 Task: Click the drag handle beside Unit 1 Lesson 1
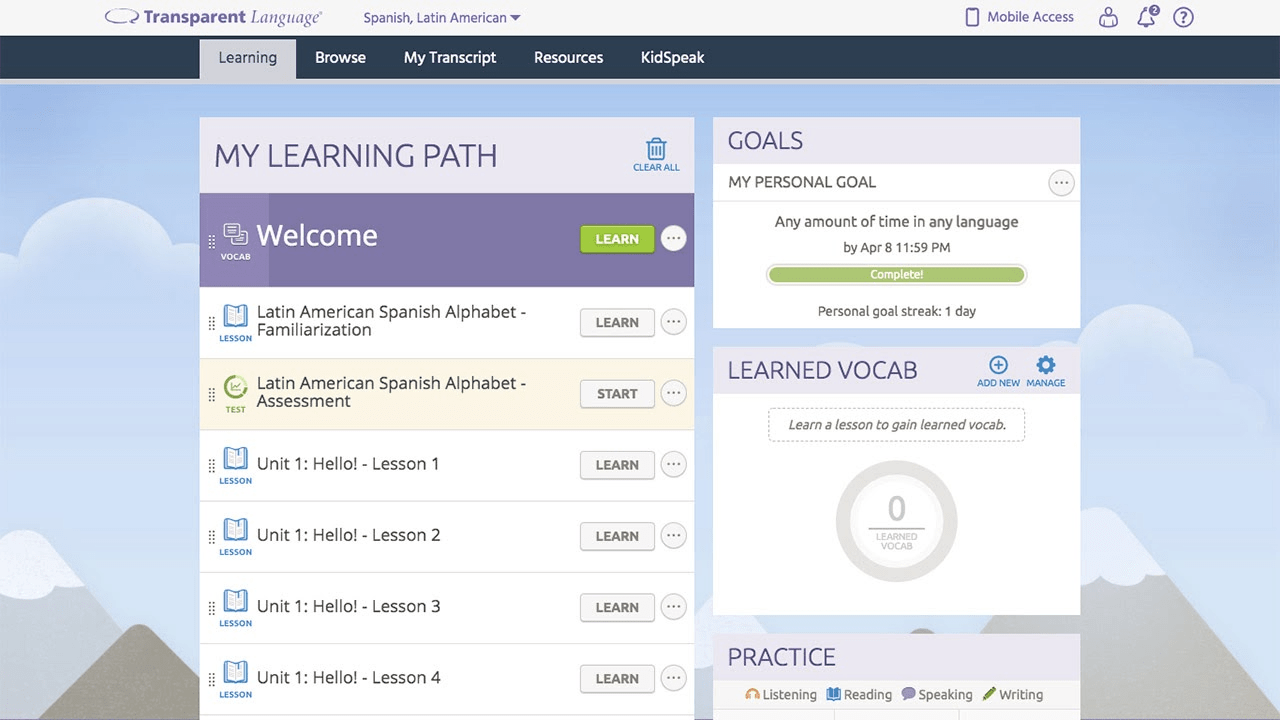[211, 465]
